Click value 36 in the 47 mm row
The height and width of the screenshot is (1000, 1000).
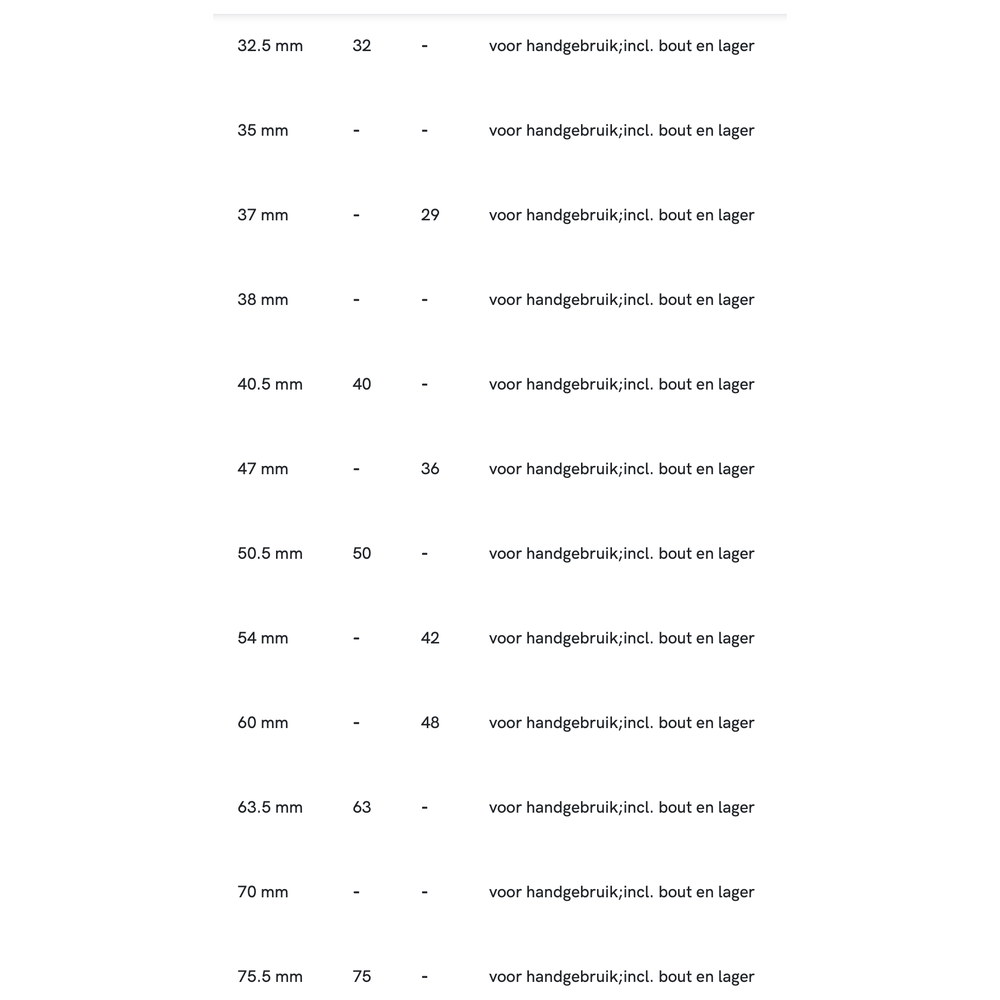(x=430, y=469)
